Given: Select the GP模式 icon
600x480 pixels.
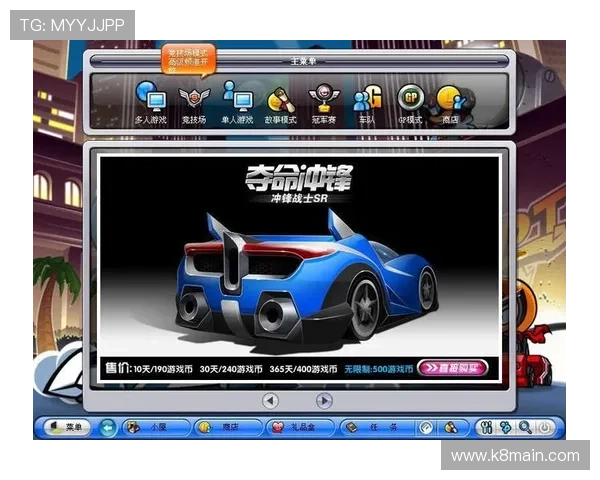Looking at the screenshot, I should click(409, 101).
